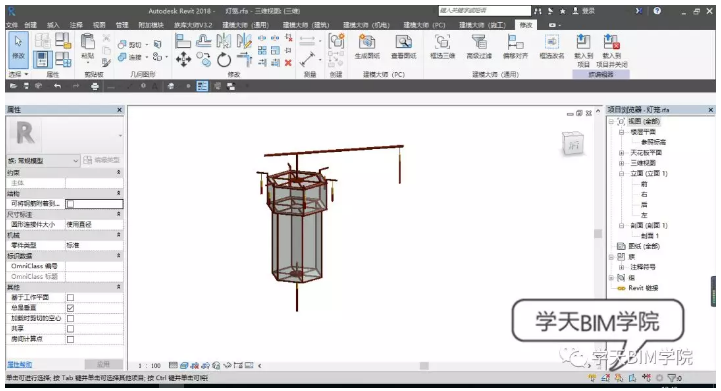Click the 载入到项目 button

point(583,51)
